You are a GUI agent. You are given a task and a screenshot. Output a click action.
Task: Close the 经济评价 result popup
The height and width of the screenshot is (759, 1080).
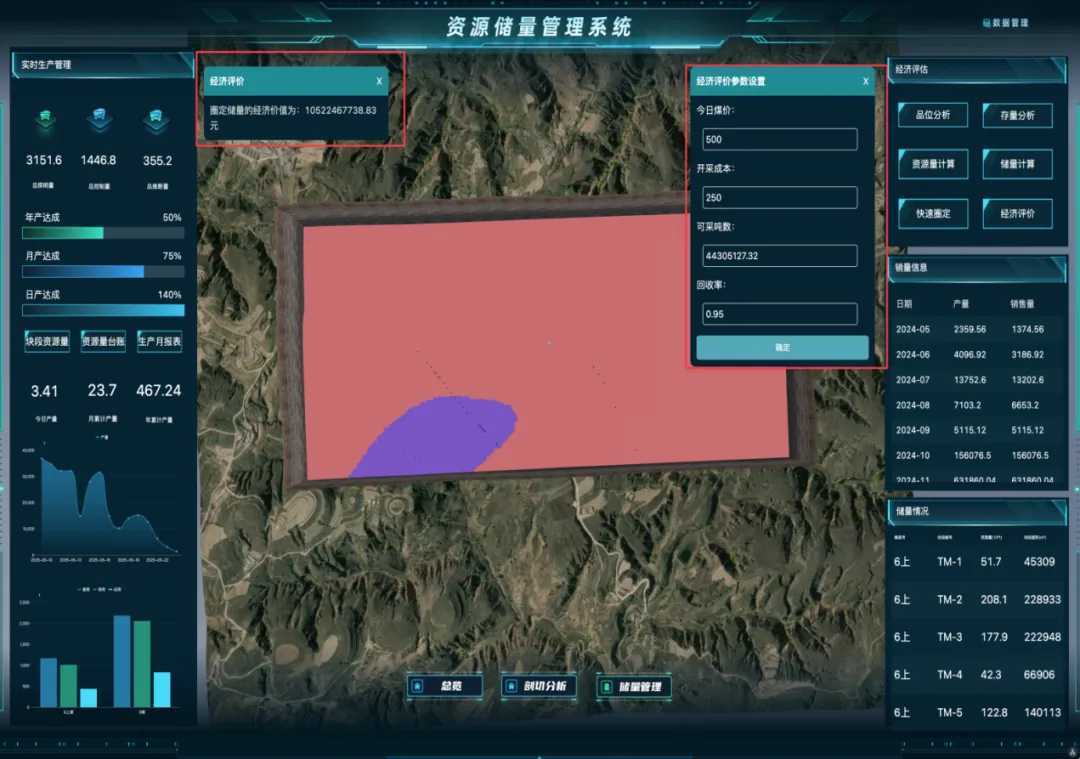(379, 81)
